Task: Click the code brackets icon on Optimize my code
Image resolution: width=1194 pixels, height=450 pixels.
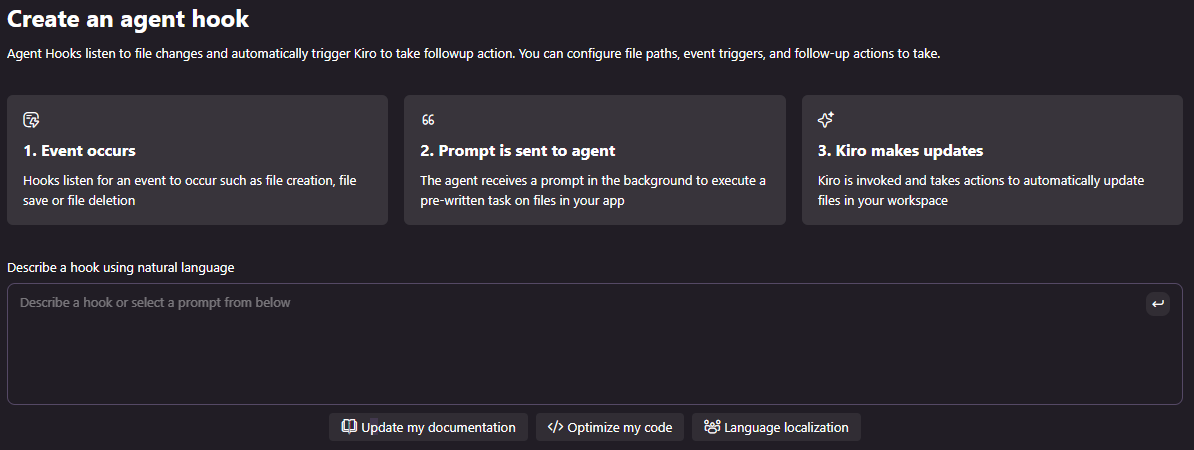Action: pos(555,427)
